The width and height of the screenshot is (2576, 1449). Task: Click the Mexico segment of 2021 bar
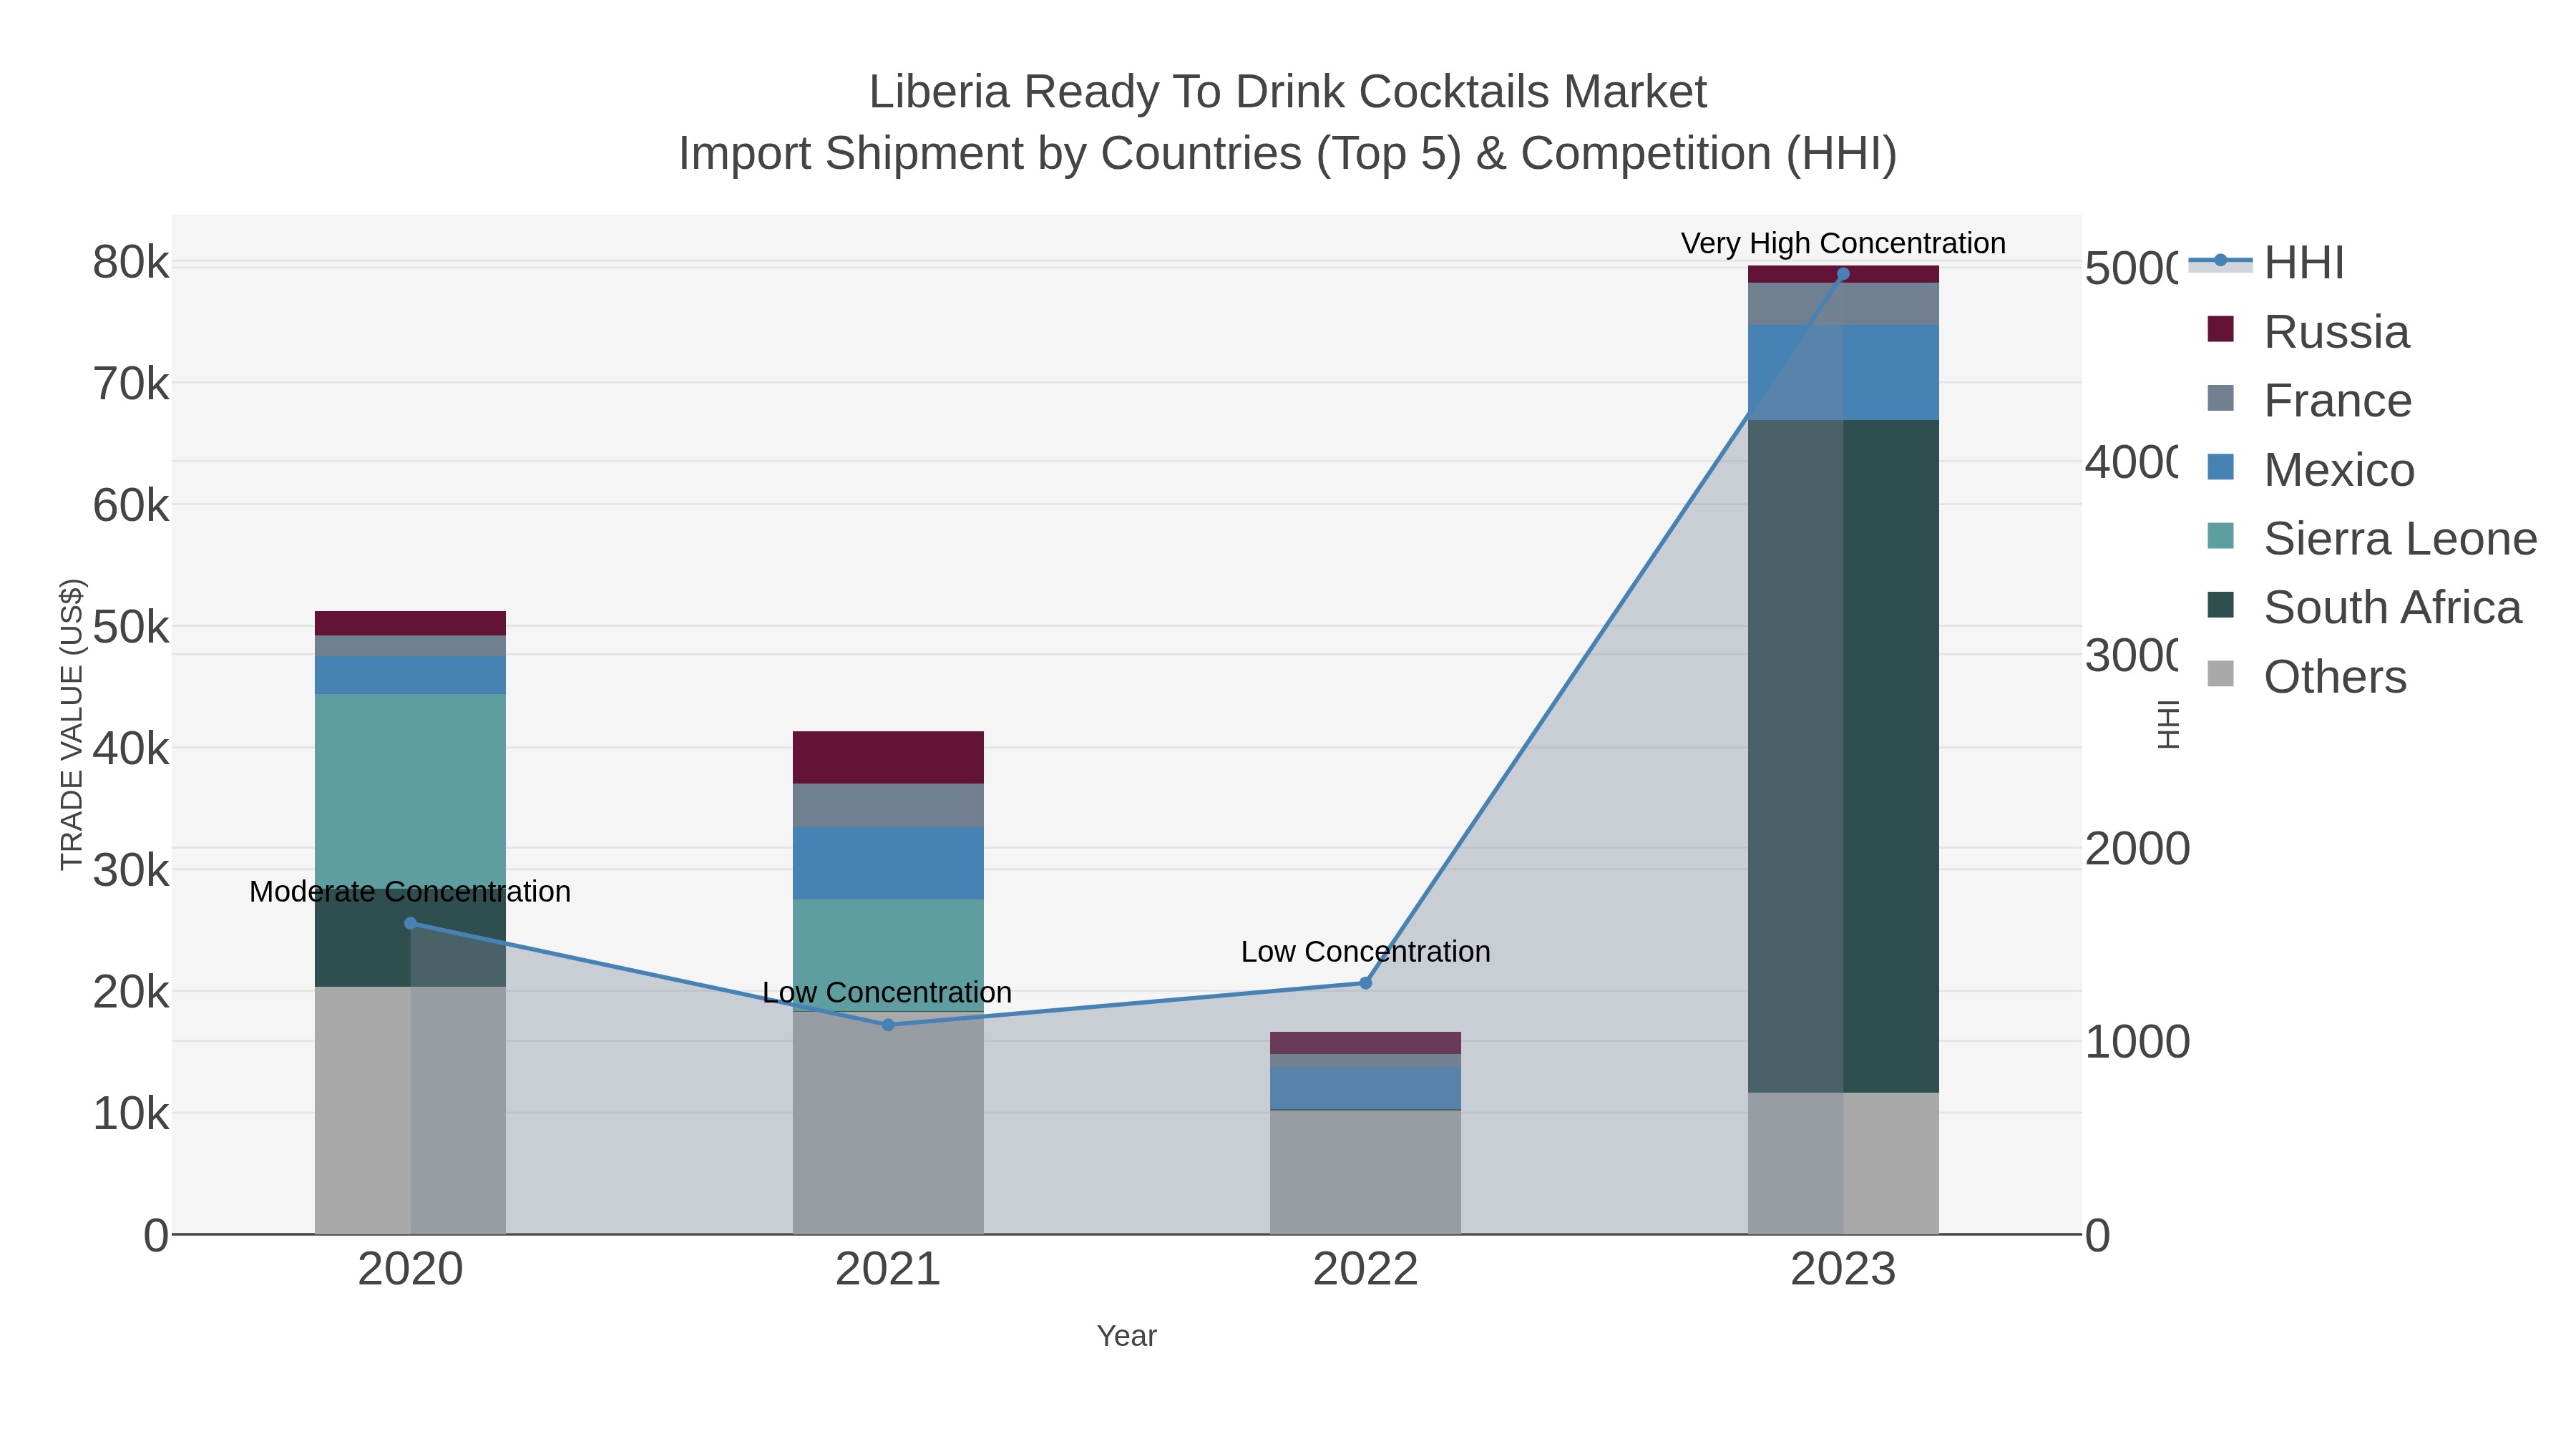click(888, 863)
